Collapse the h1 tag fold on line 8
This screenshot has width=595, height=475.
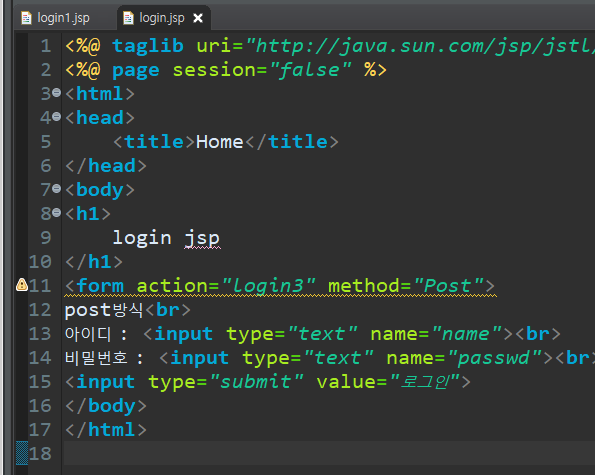click(x=57, y=212)
